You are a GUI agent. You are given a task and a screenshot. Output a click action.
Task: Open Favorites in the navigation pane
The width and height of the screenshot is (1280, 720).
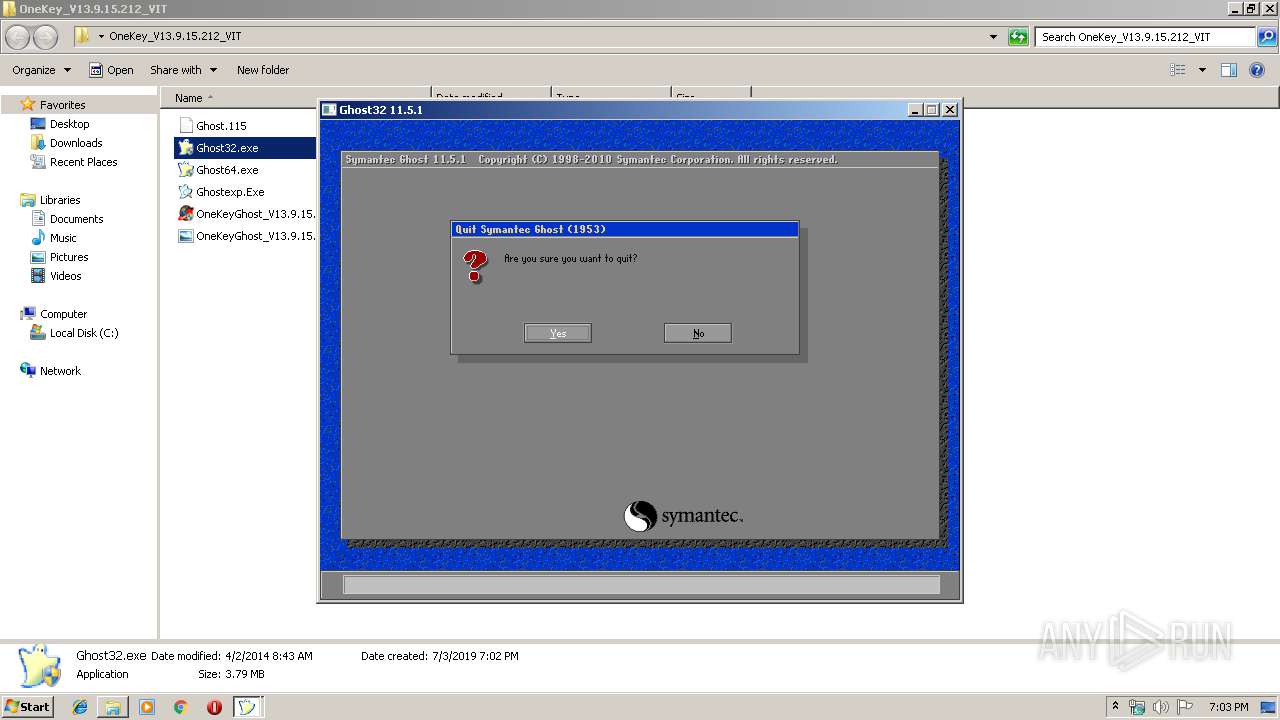tap(62, 105)
